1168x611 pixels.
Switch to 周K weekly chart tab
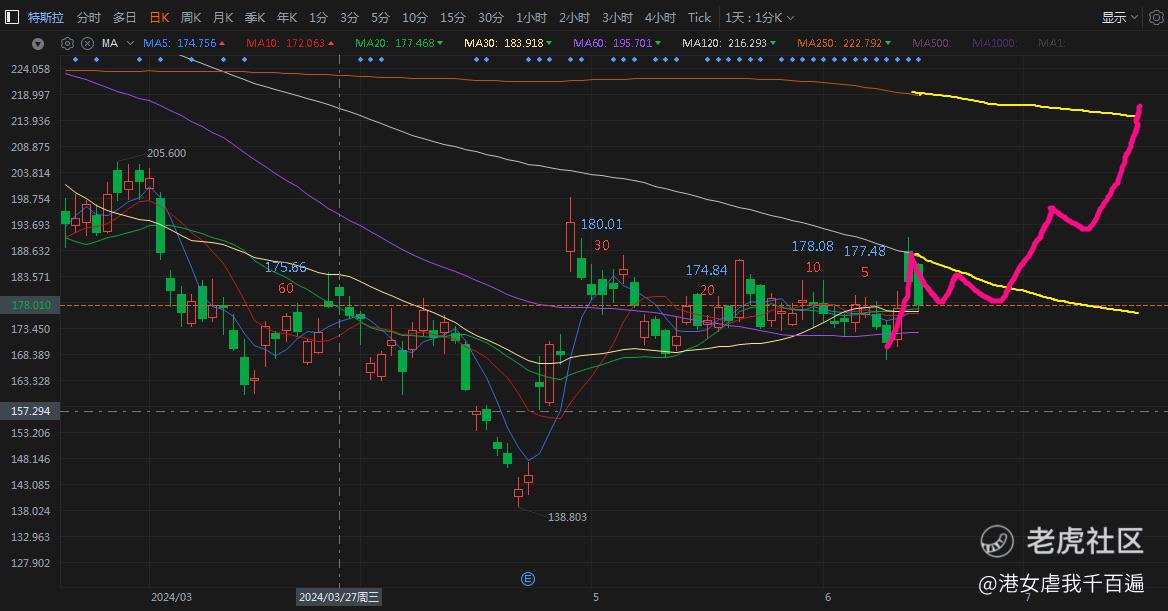click(x=191, y=17)
